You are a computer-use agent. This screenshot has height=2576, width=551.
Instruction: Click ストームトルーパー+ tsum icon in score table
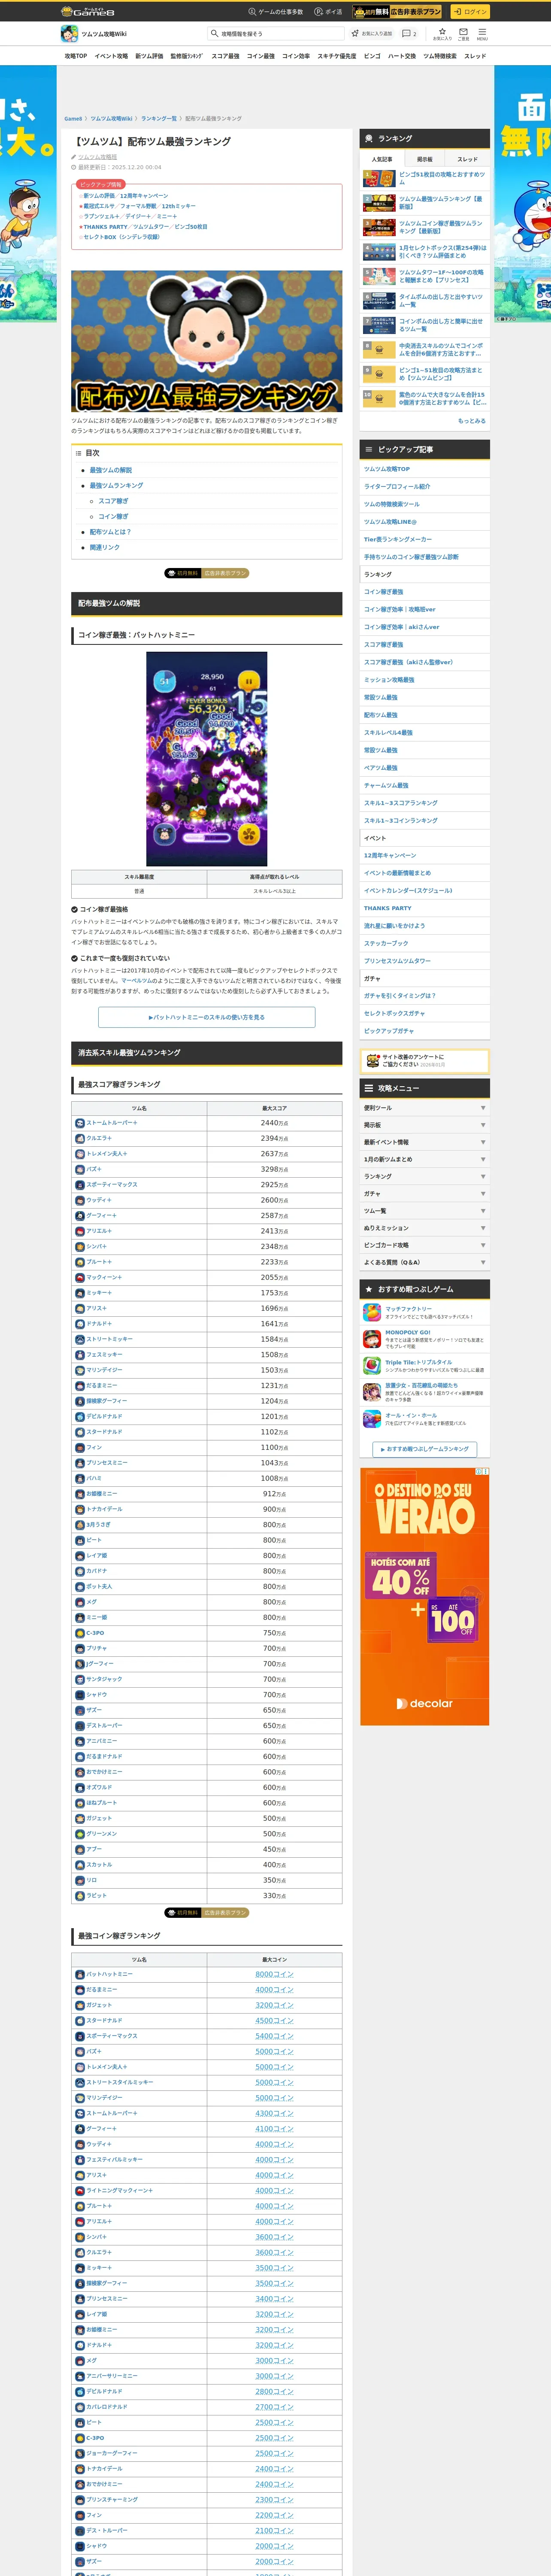[x=80, y=1123]
